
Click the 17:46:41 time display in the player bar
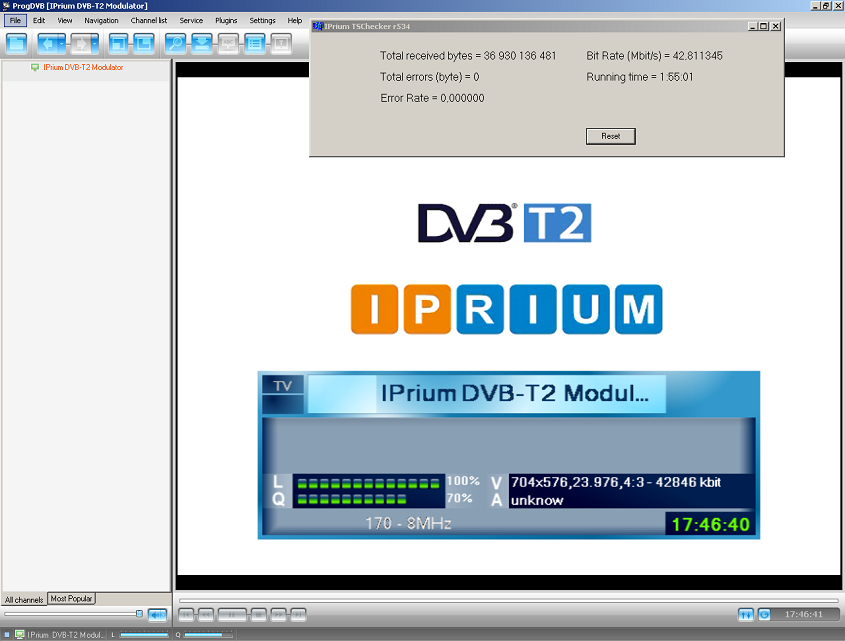coord(804,615)
